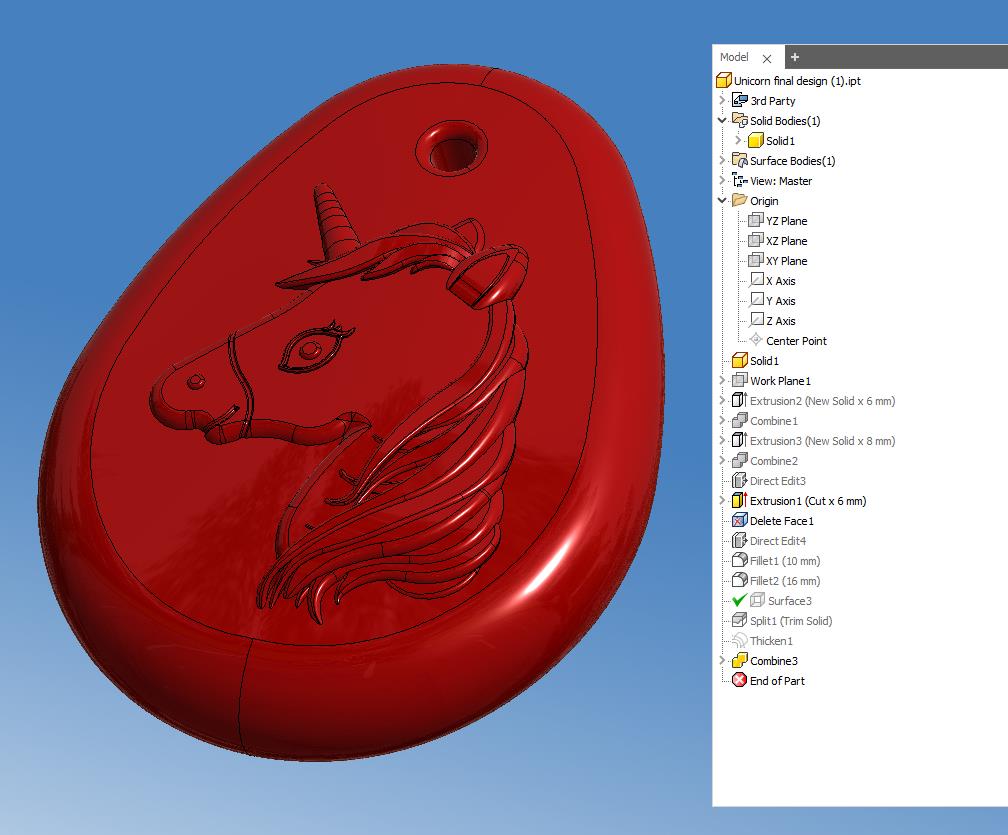Select the Z Axis icon
Viewport: 1008px width, 835px height.
[756, 320]
